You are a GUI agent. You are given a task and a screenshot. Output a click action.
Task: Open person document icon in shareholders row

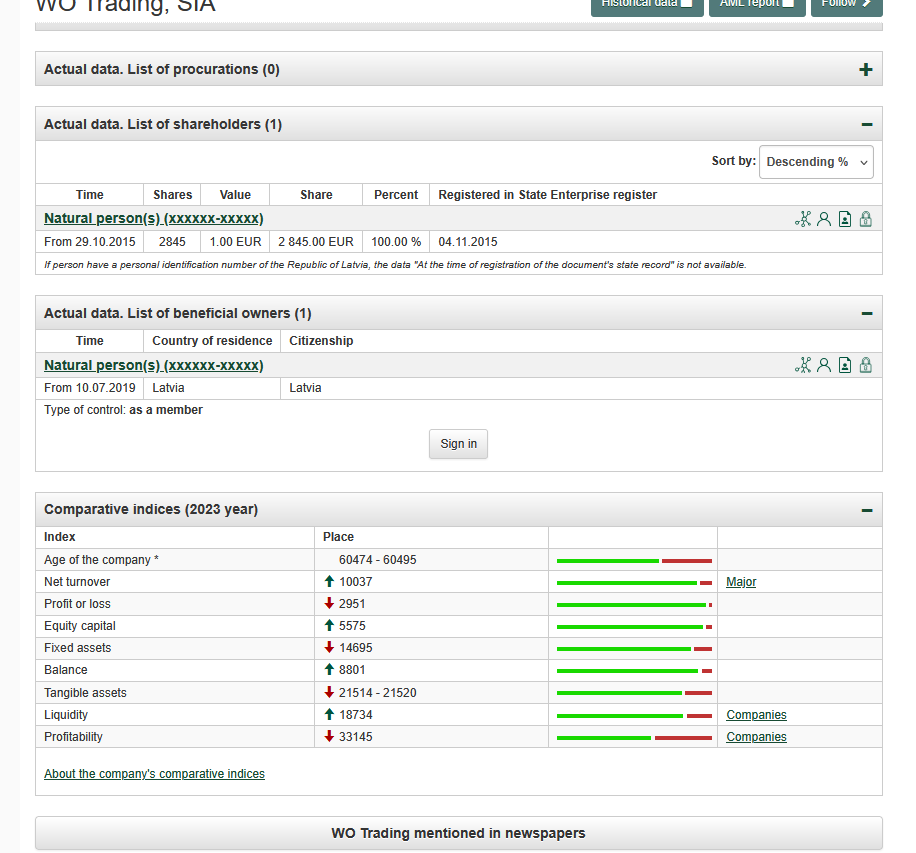point(845,219)
